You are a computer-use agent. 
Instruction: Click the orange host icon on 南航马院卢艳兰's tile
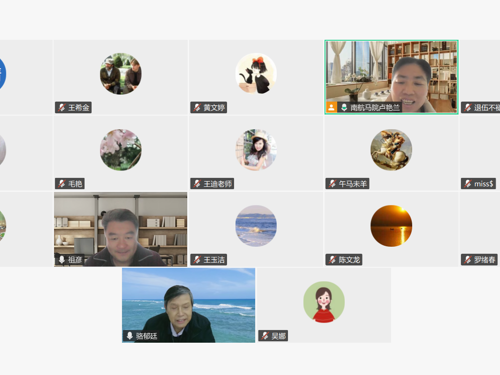[331, 107]
